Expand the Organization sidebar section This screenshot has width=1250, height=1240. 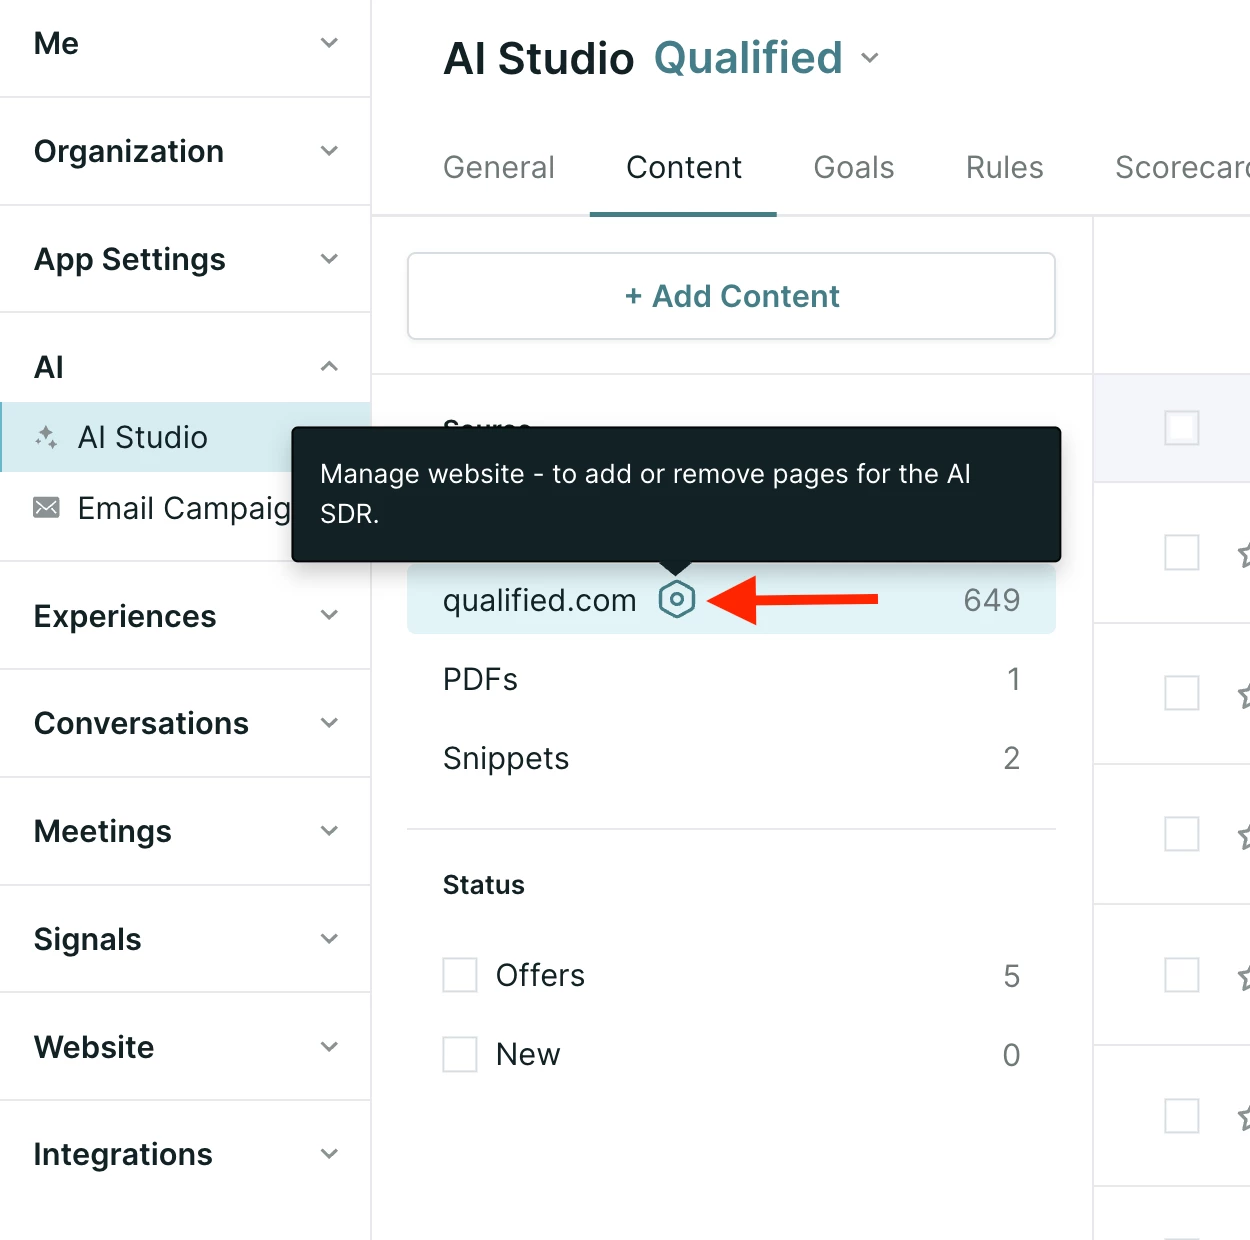coord(185,151)
